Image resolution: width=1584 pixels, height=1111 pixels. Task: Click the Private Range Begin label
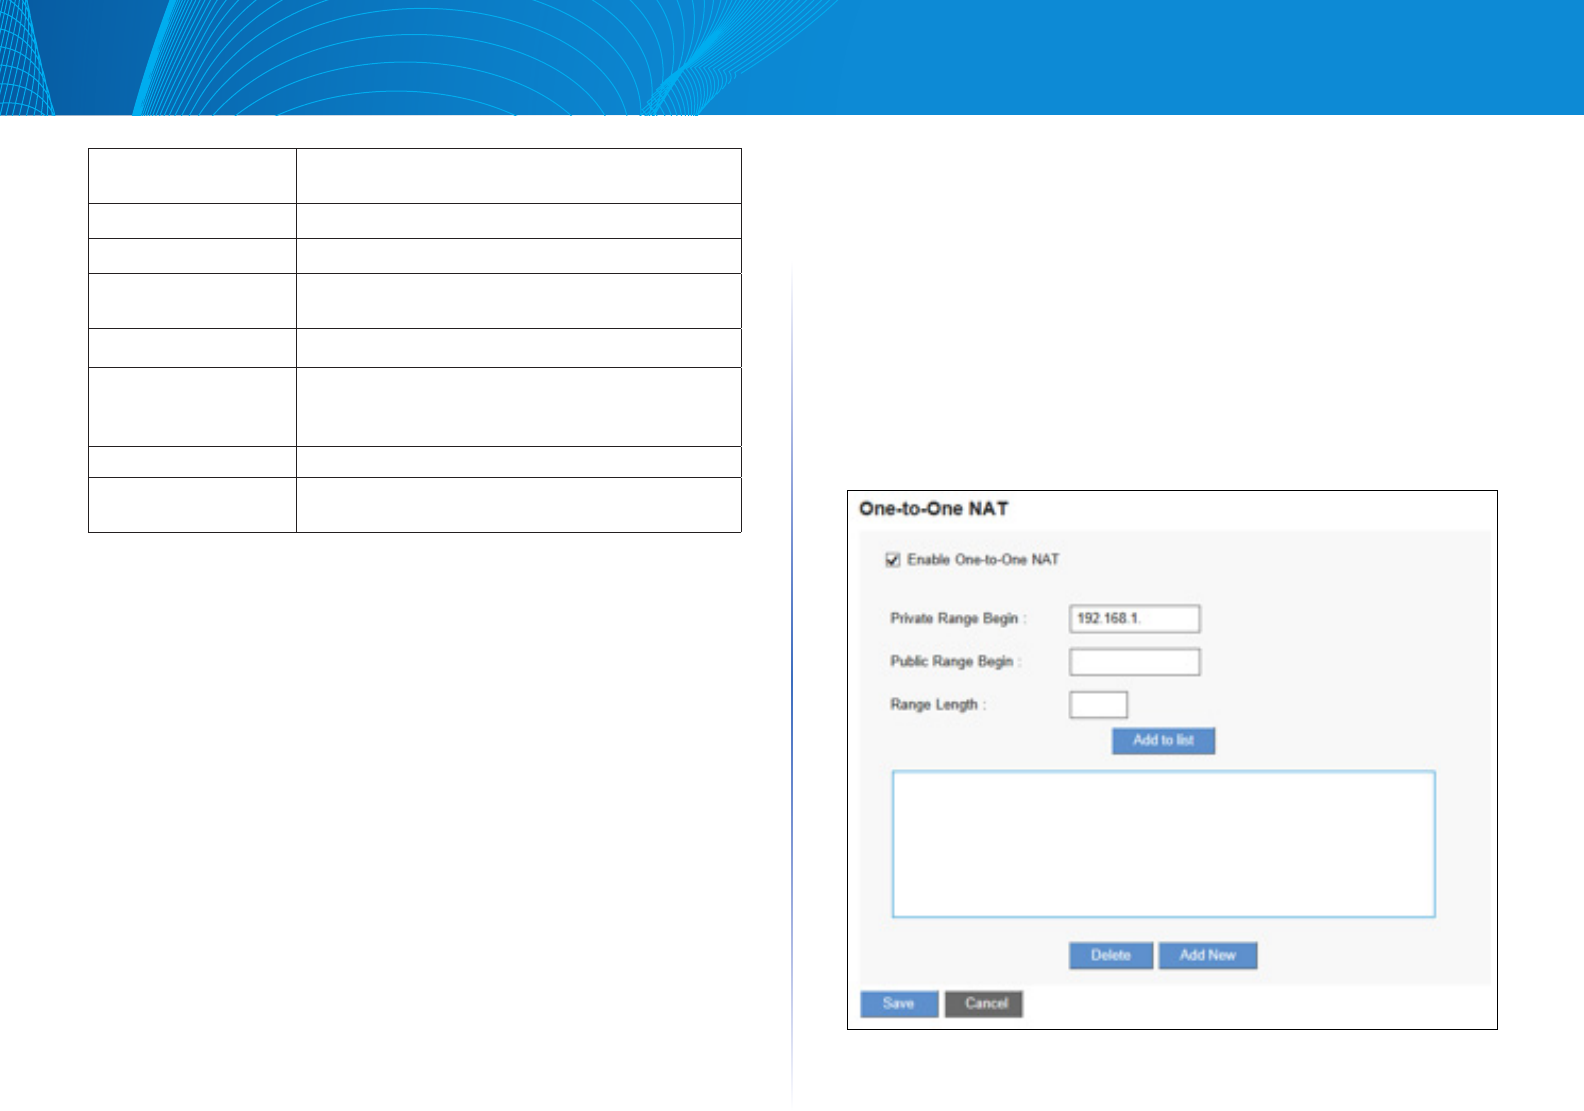click(x=957, y=619)
